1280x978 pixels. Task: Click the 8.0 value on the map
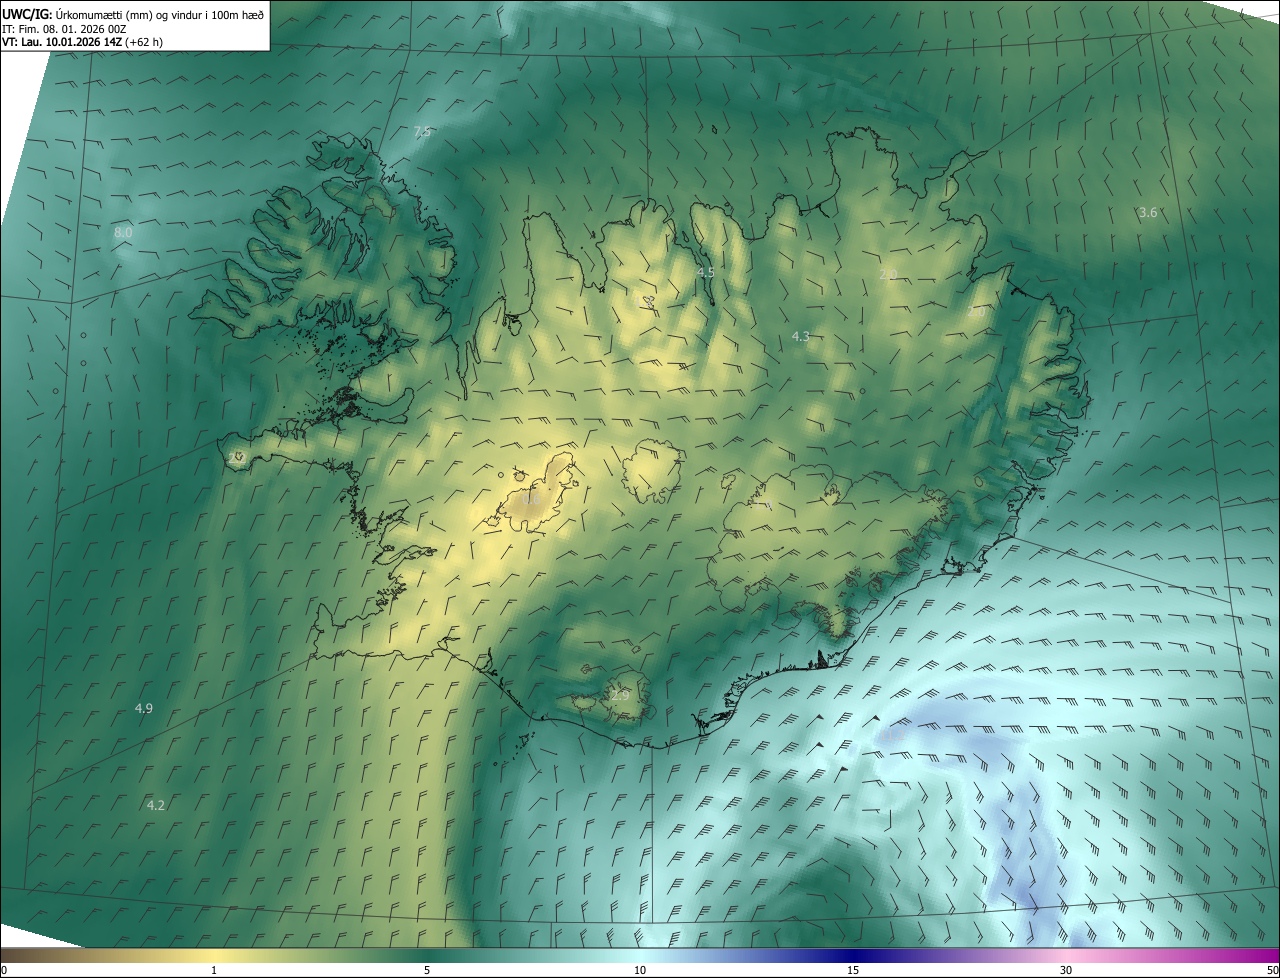[x=123, y=232]
